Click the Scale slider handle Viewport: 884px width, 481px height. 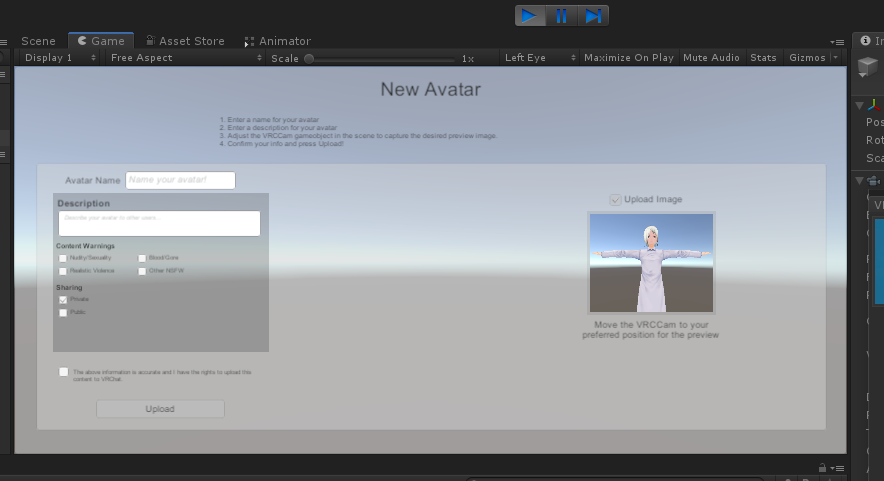tap(309, 59)
